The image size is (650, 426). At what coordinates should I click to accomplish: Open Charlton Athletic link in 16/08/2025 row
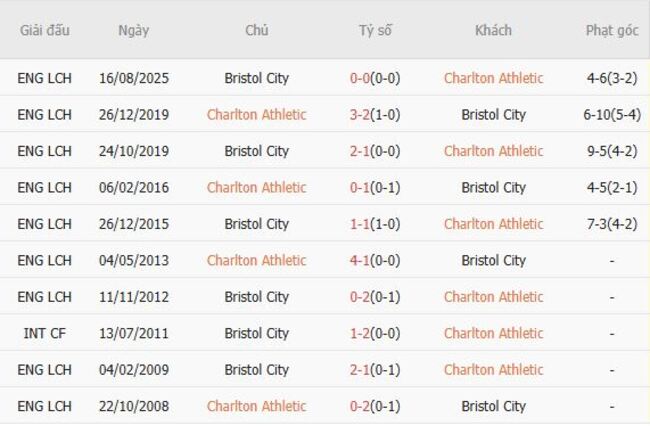[493, 78]
